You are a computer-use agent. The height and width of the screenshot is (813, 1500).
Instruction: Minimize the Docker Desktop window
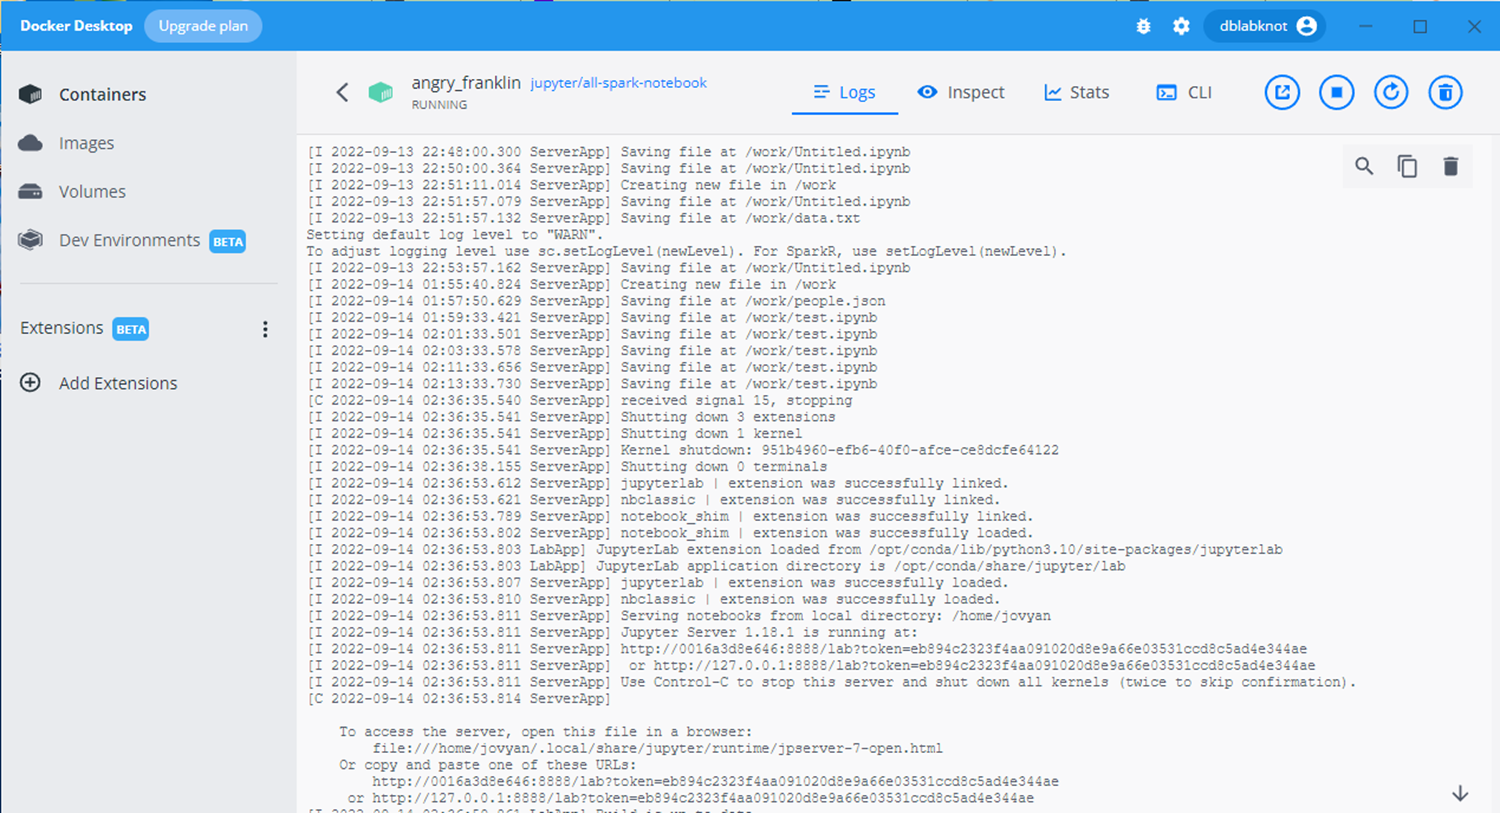pyautogui.click(x=1366, y=26)
